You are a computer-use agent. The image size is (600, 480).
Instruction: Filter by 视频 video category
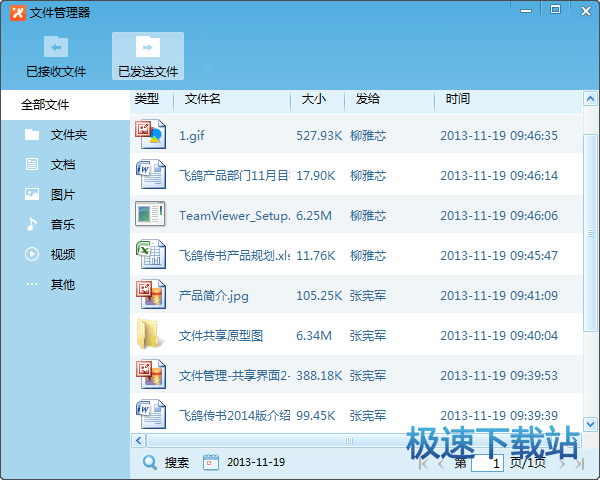click(x=65, y=254)
